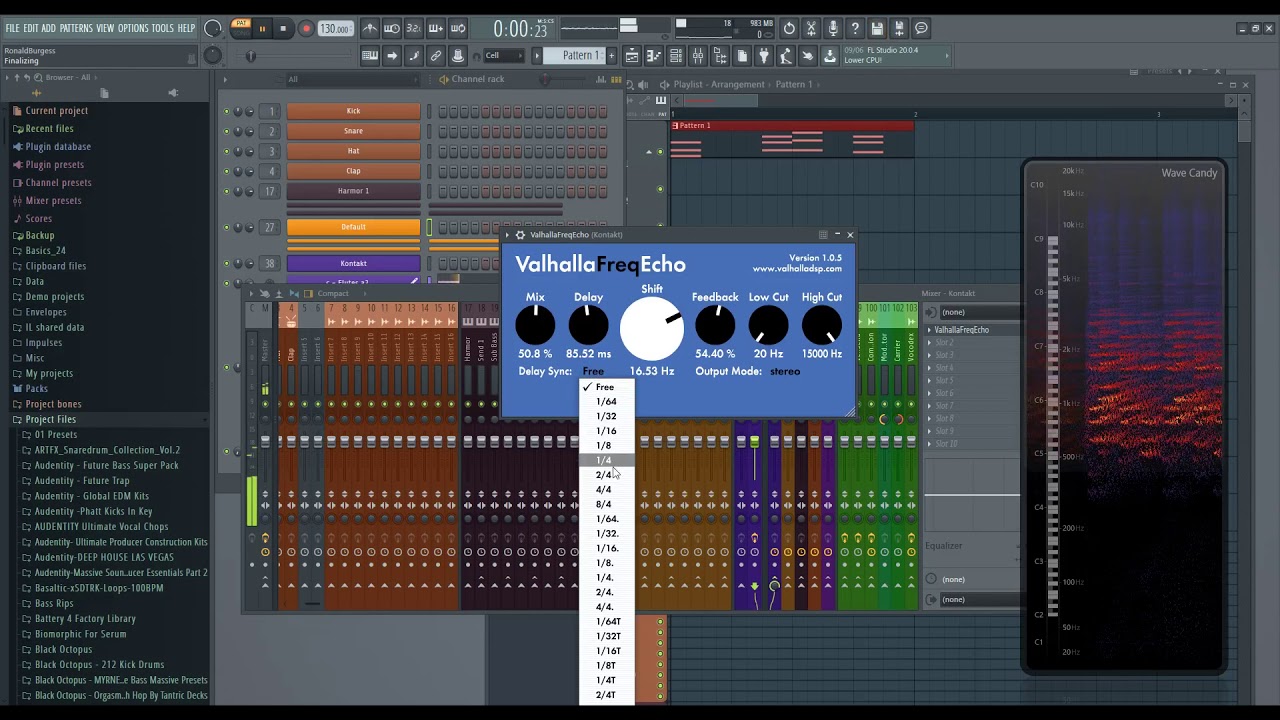Toggle the metronome icon
The height and width of the screenshot is (720, 1280).
coord(370,29)
